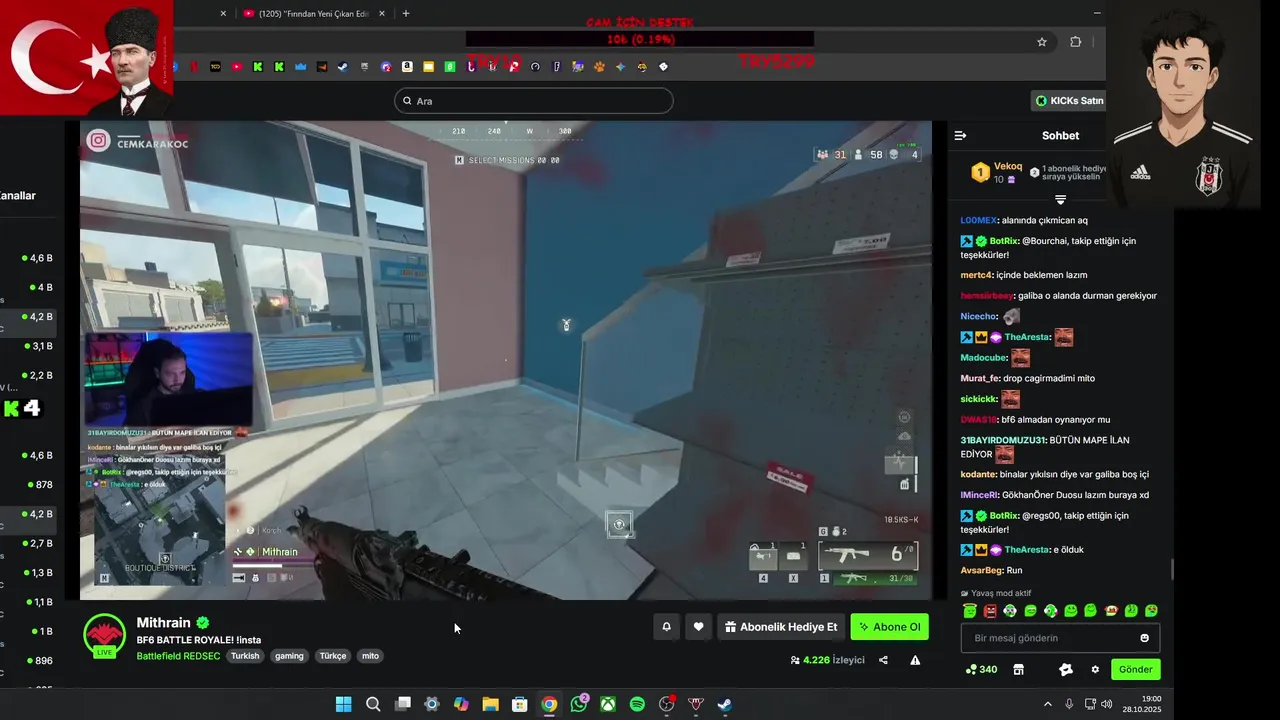
Task: Open Spotify from the taskbar
Action: point(637,704)
